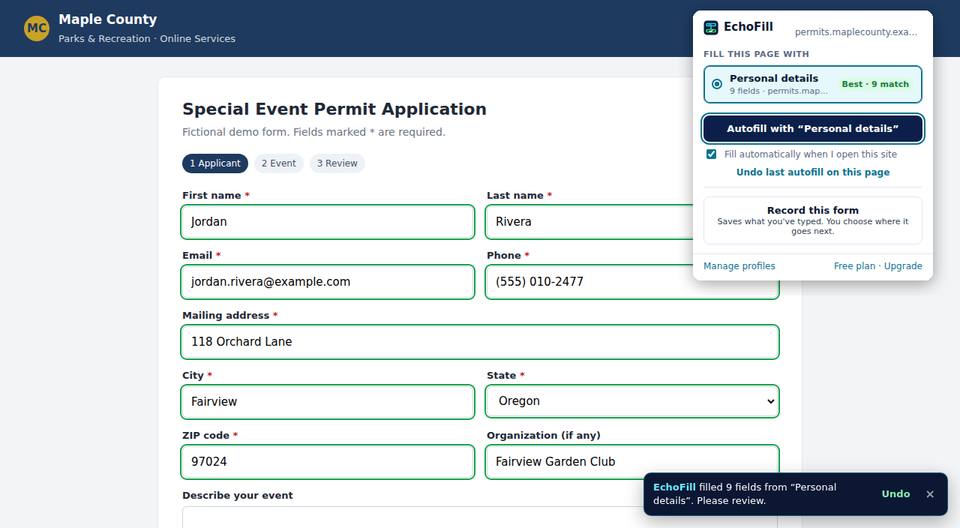Click the permits.maplecounty domain text in EchoFill

coord(856,32)
